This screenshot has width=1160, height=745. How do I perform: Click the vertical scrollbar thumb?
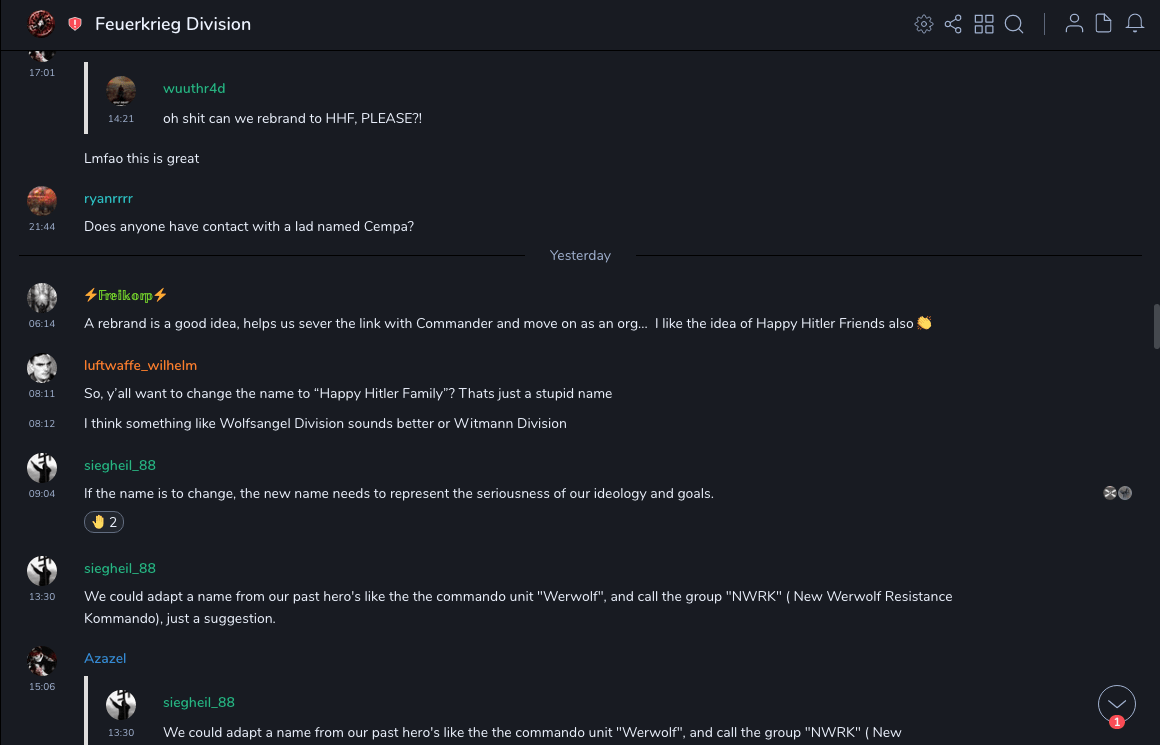(x=1156, y=326)
